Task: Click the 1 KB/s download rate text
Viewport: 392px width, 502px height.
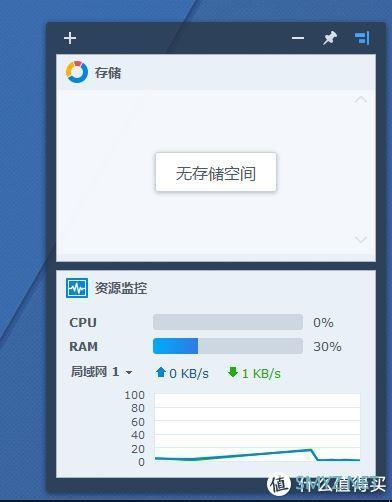Action: [x=261, y=374]
